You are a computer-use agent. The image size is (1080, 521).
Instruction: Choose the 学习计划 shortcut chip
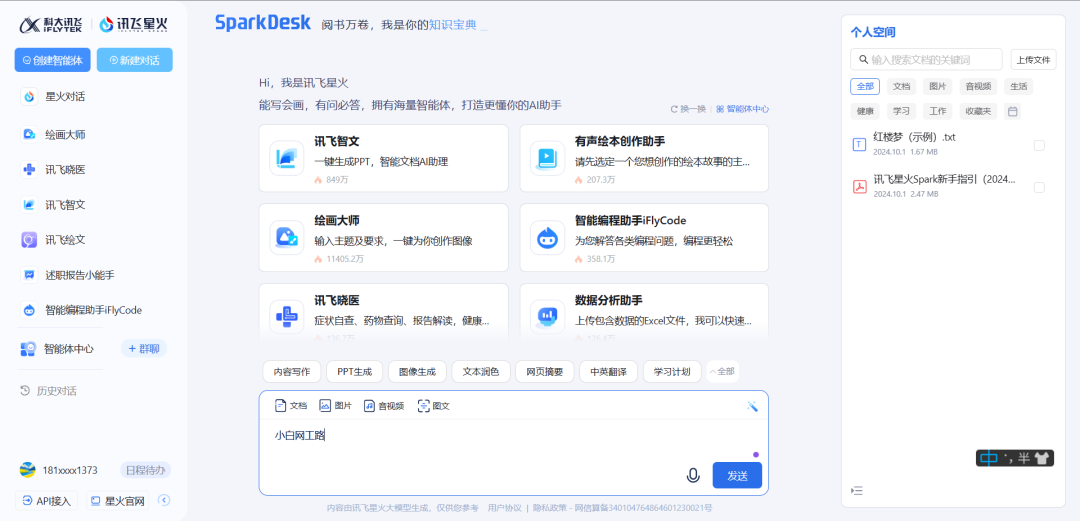[x=672, y=371]
